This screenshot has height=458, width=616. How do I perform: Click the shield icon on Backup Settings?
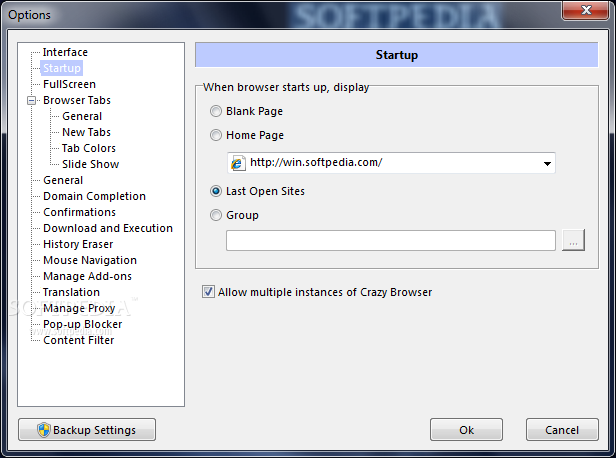click(44, 430)
